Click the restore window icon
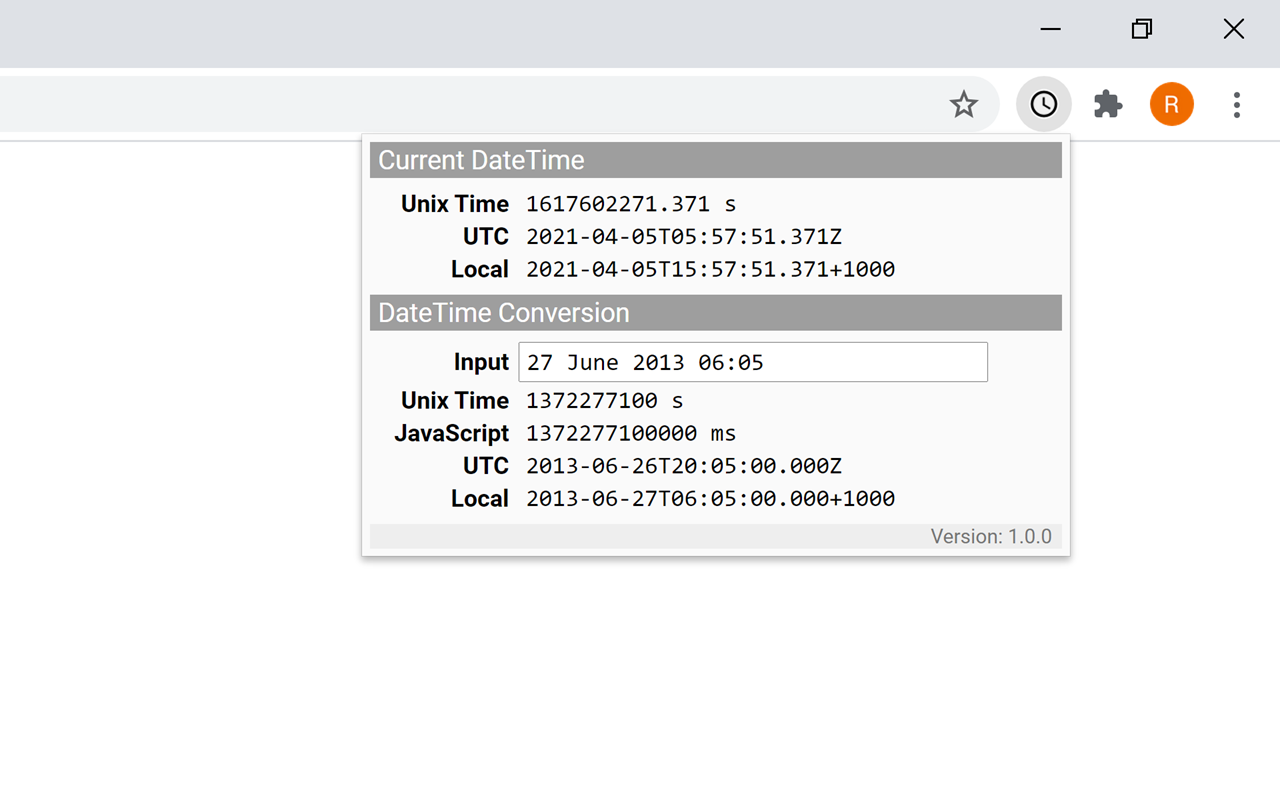The width and height of the screenshot is (1280, 800). pyautogui.click(x=1141, y=29)
